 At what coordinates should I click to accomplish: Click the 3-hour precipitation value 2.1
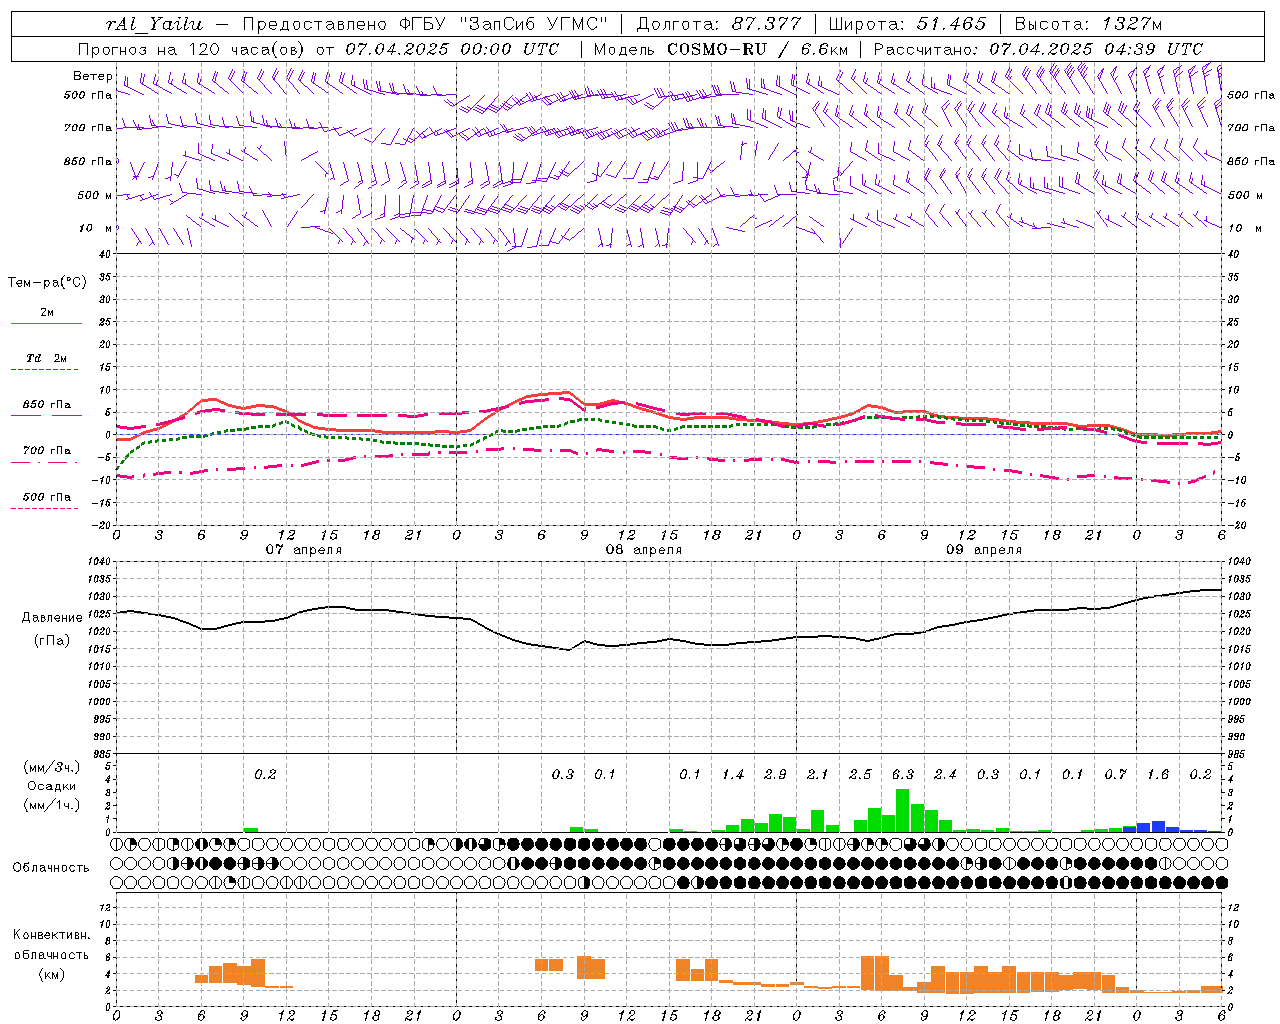817,775
